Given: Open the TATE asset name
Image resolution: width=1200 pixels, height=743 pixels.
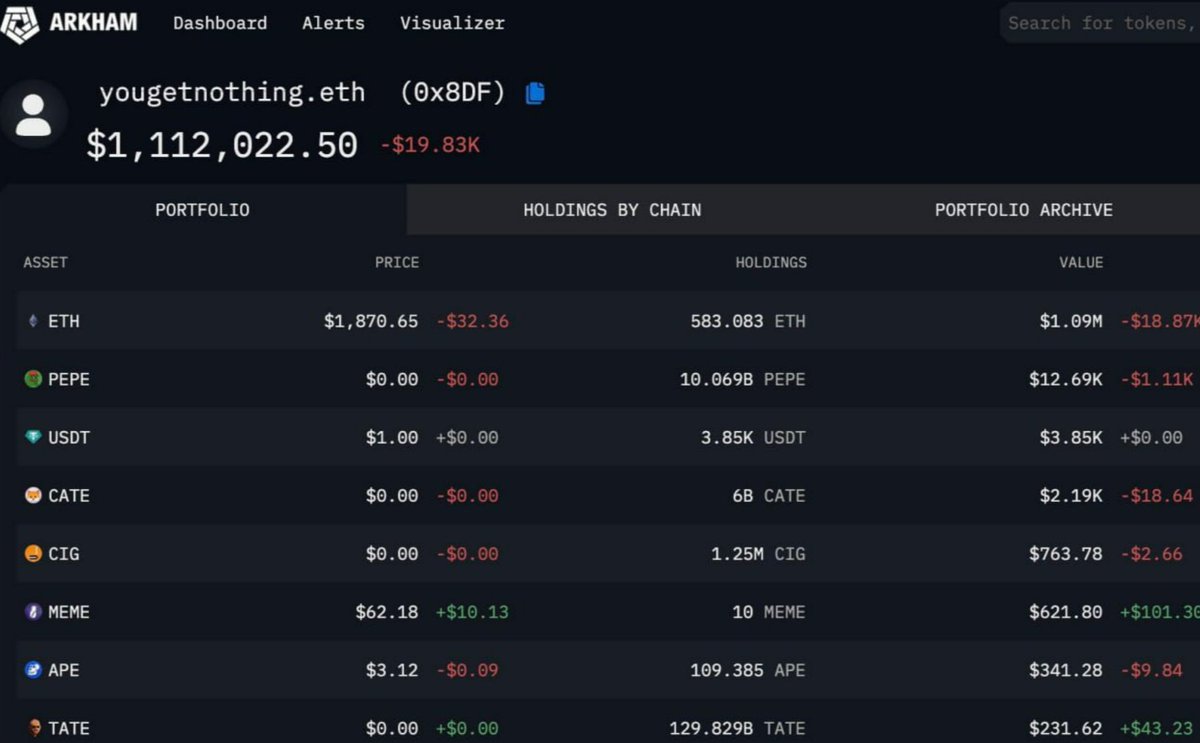Looking at the screenshot, I should [69, 728].
